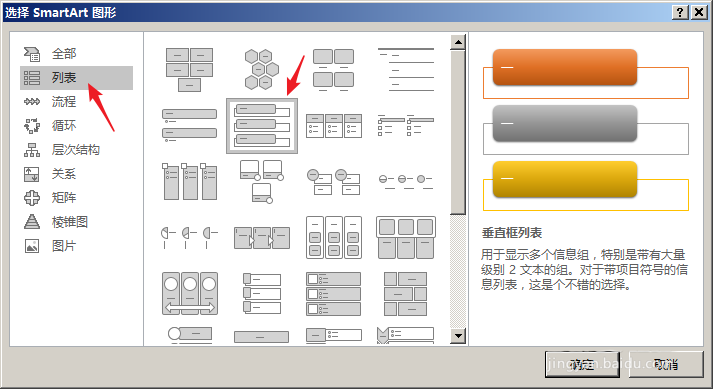Click the layout gallery scrollbar thumb
The image size is (713, 389).
[458, 132]
